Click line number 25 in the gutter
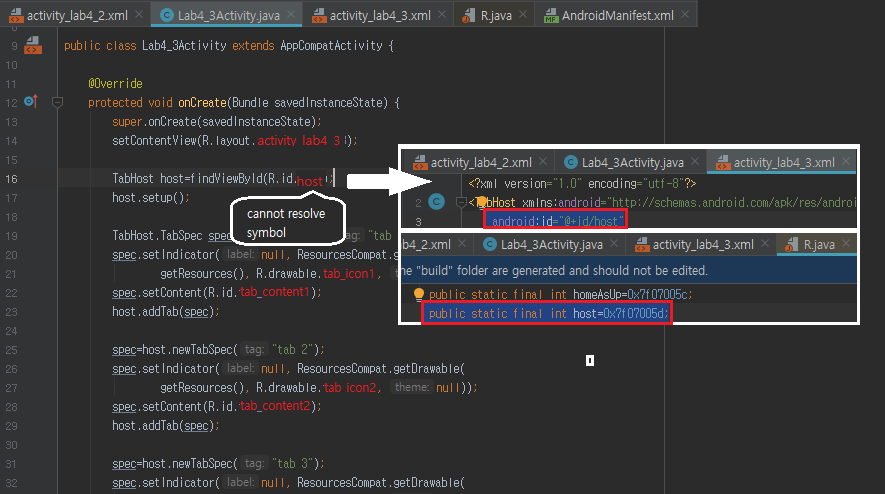885x494 pixels. 11,350
